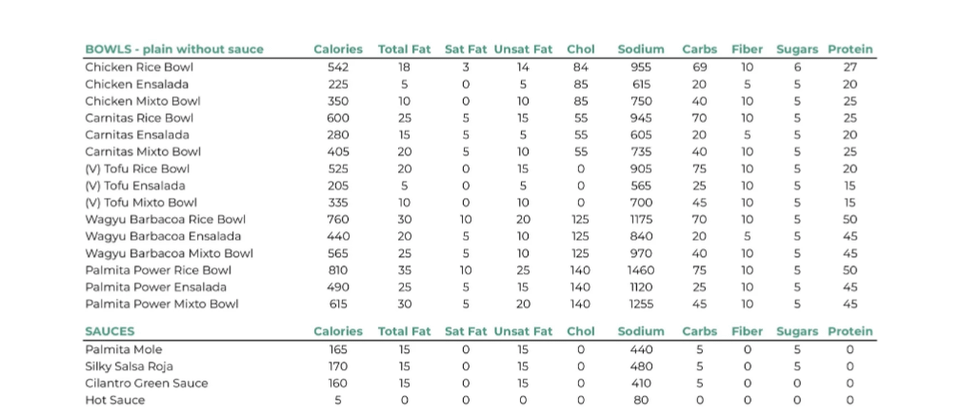Click the 810 calories value for Palmita Power Rice Bowl
Image resolution: width=960 pixels, height=414 pixels.
pyautogui.click(x=338, y=270)
